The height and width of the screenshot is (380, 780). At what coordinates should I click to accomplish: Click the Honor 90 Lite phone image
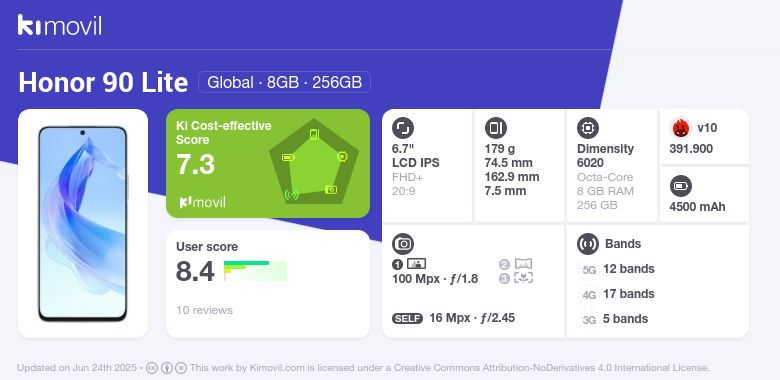point(83,223)
